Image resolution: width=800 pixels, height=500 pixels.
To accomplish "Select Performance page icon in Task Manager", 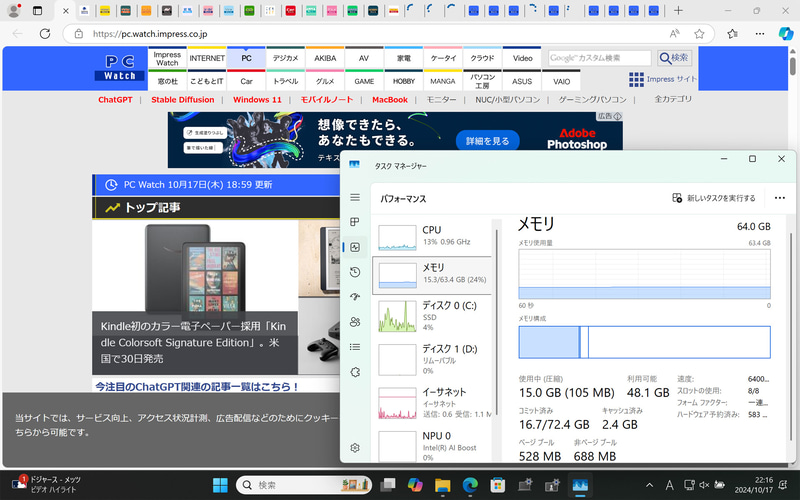I will (355, 247).
